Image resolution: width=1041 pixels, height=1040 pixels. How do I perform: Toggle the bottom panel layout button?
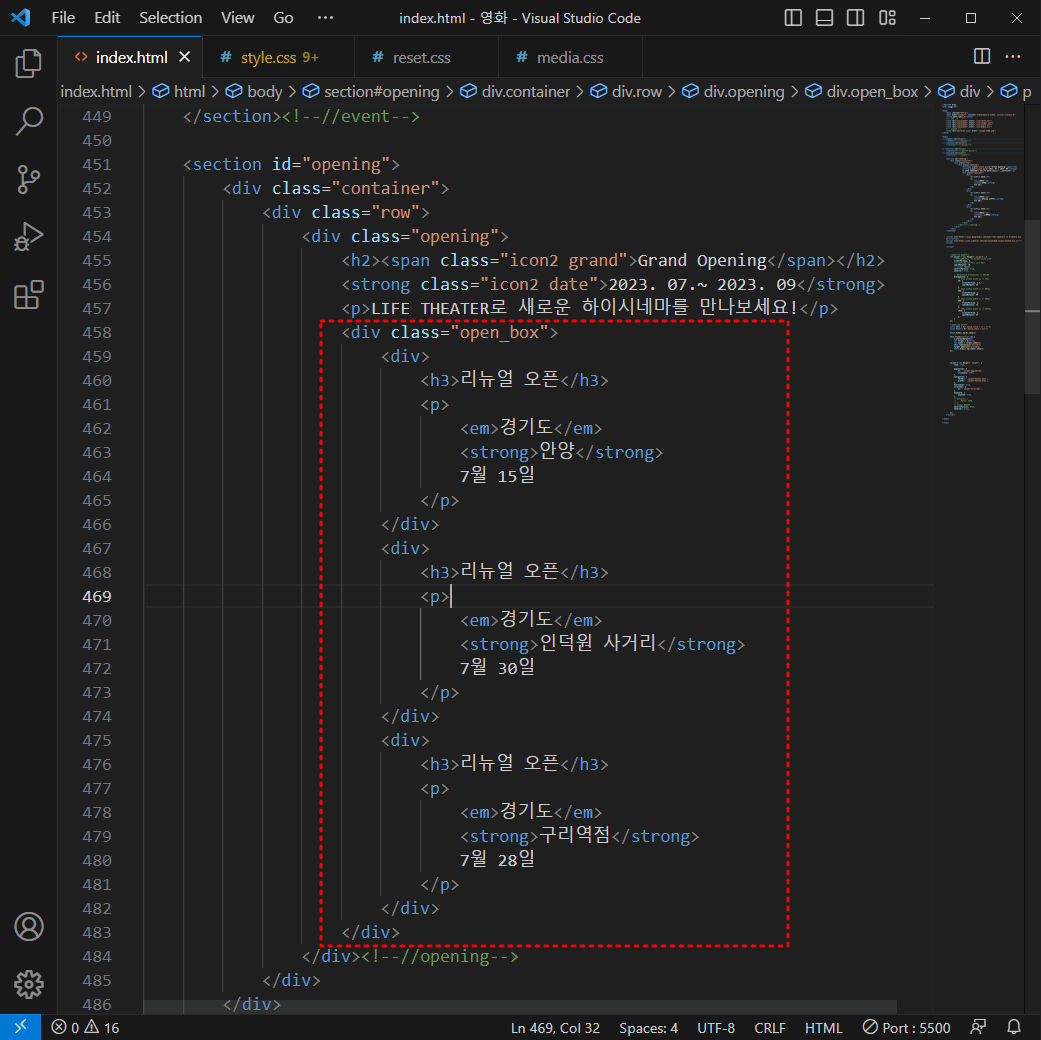pyautogui.click(x=824, y=18)
